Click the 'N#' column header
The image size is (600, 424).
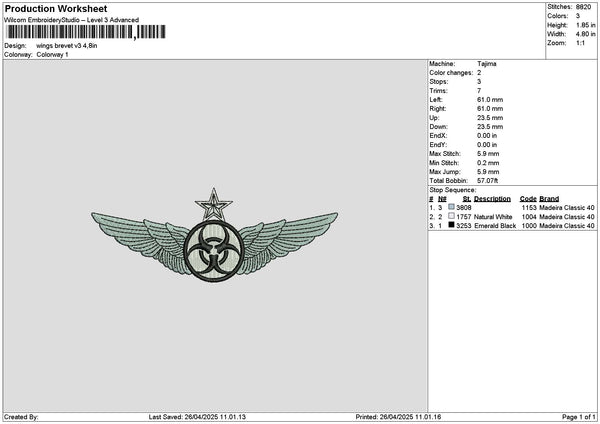pos(442,199)
